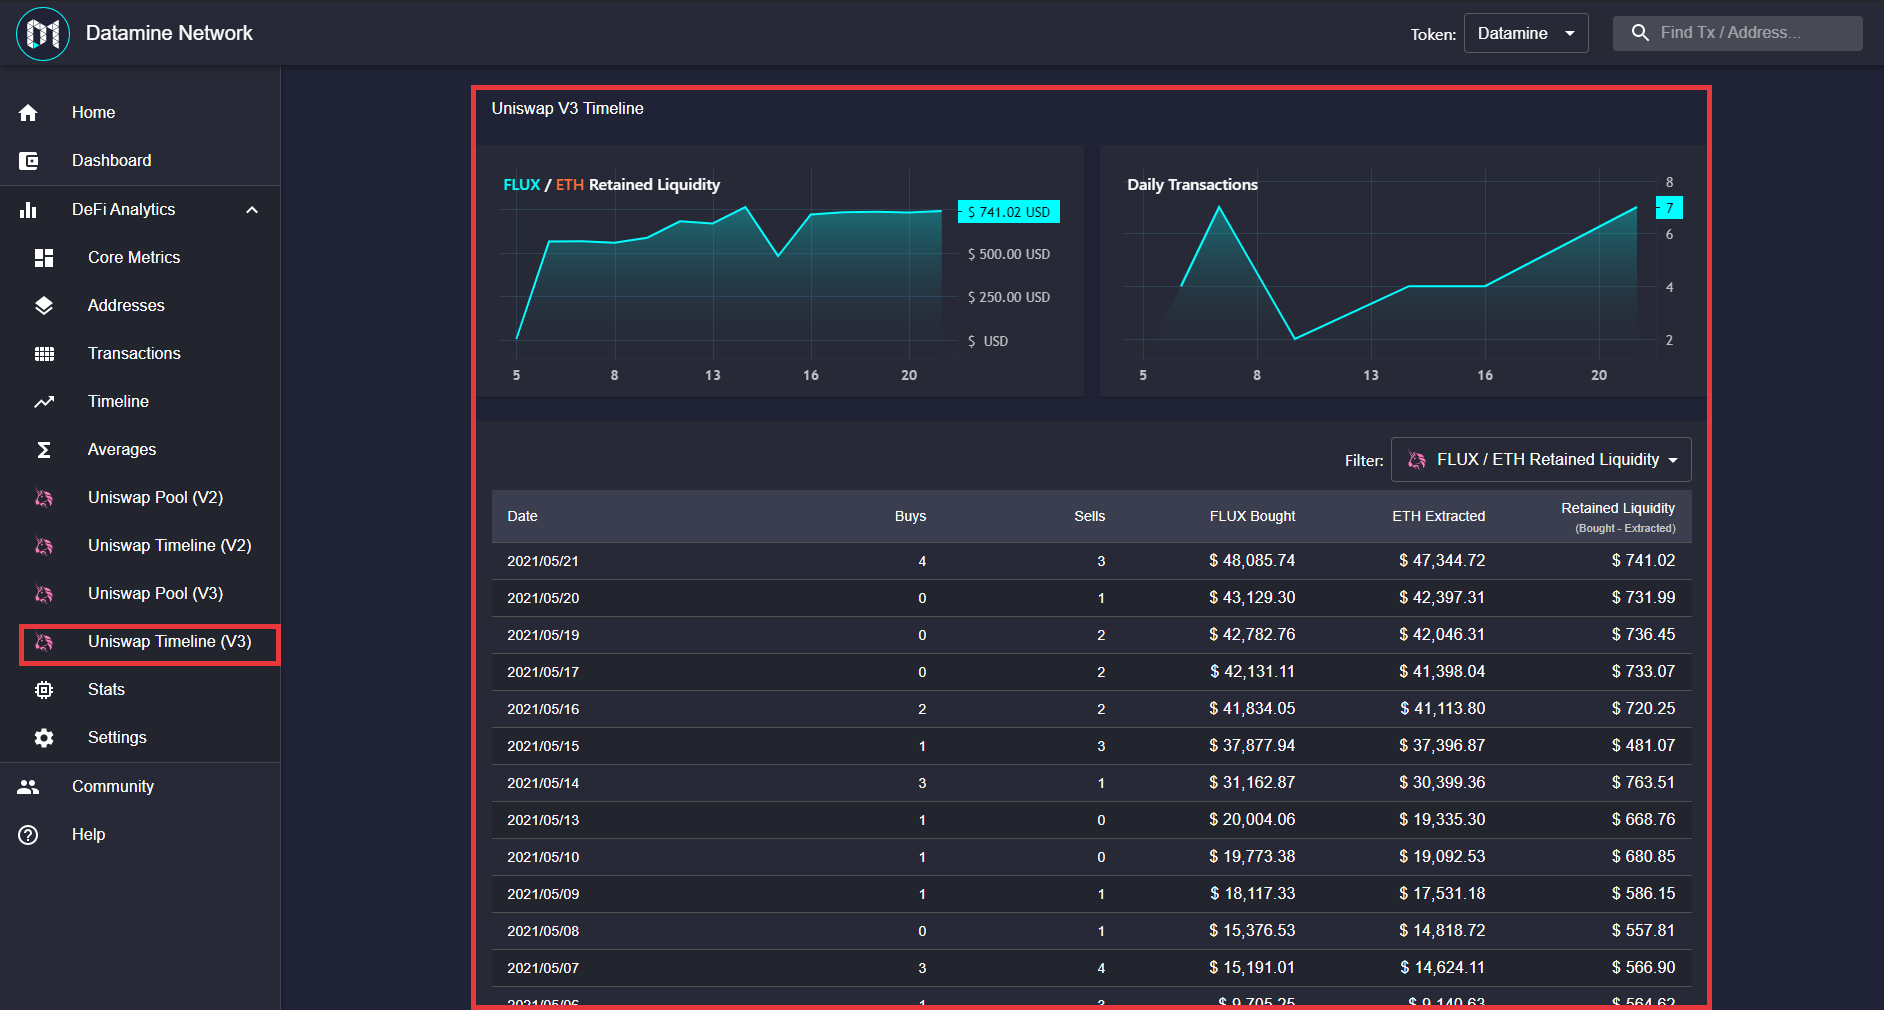Viewport: 1884px width, 1010px height.
Task: Click the Stats chip icon
Action: tap(44, 690)
